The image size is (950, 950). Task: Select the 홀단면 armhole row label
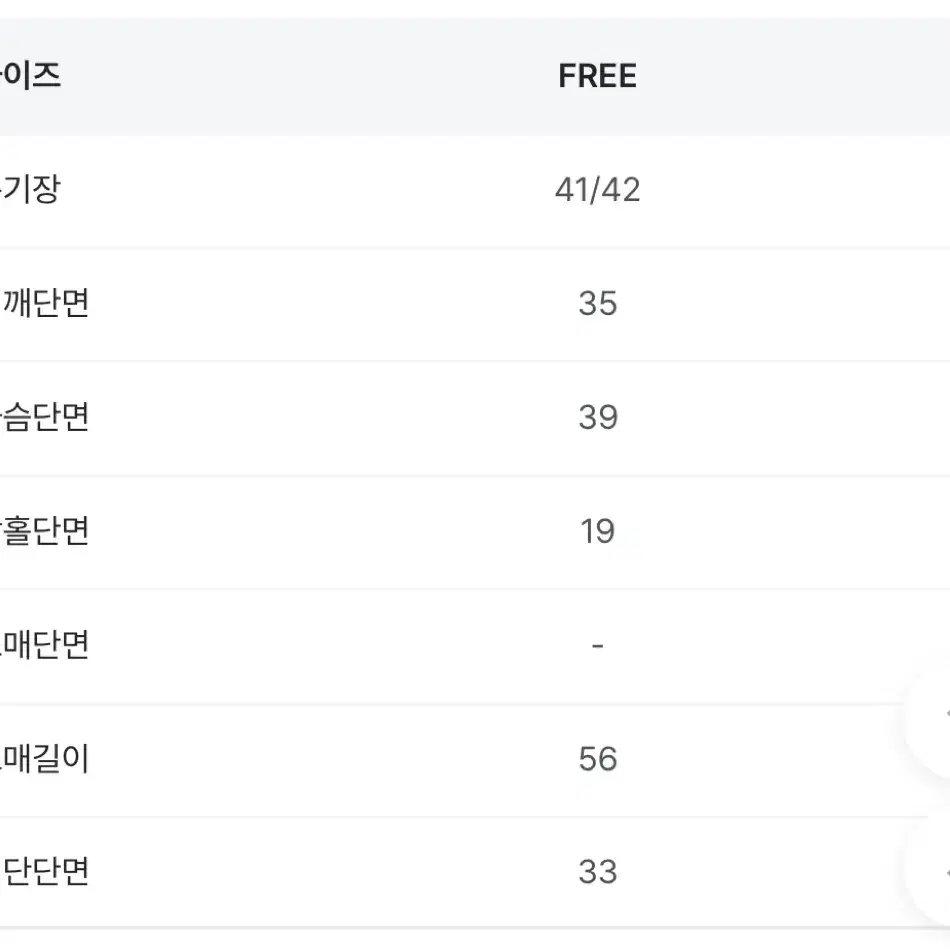click(45, 531)
